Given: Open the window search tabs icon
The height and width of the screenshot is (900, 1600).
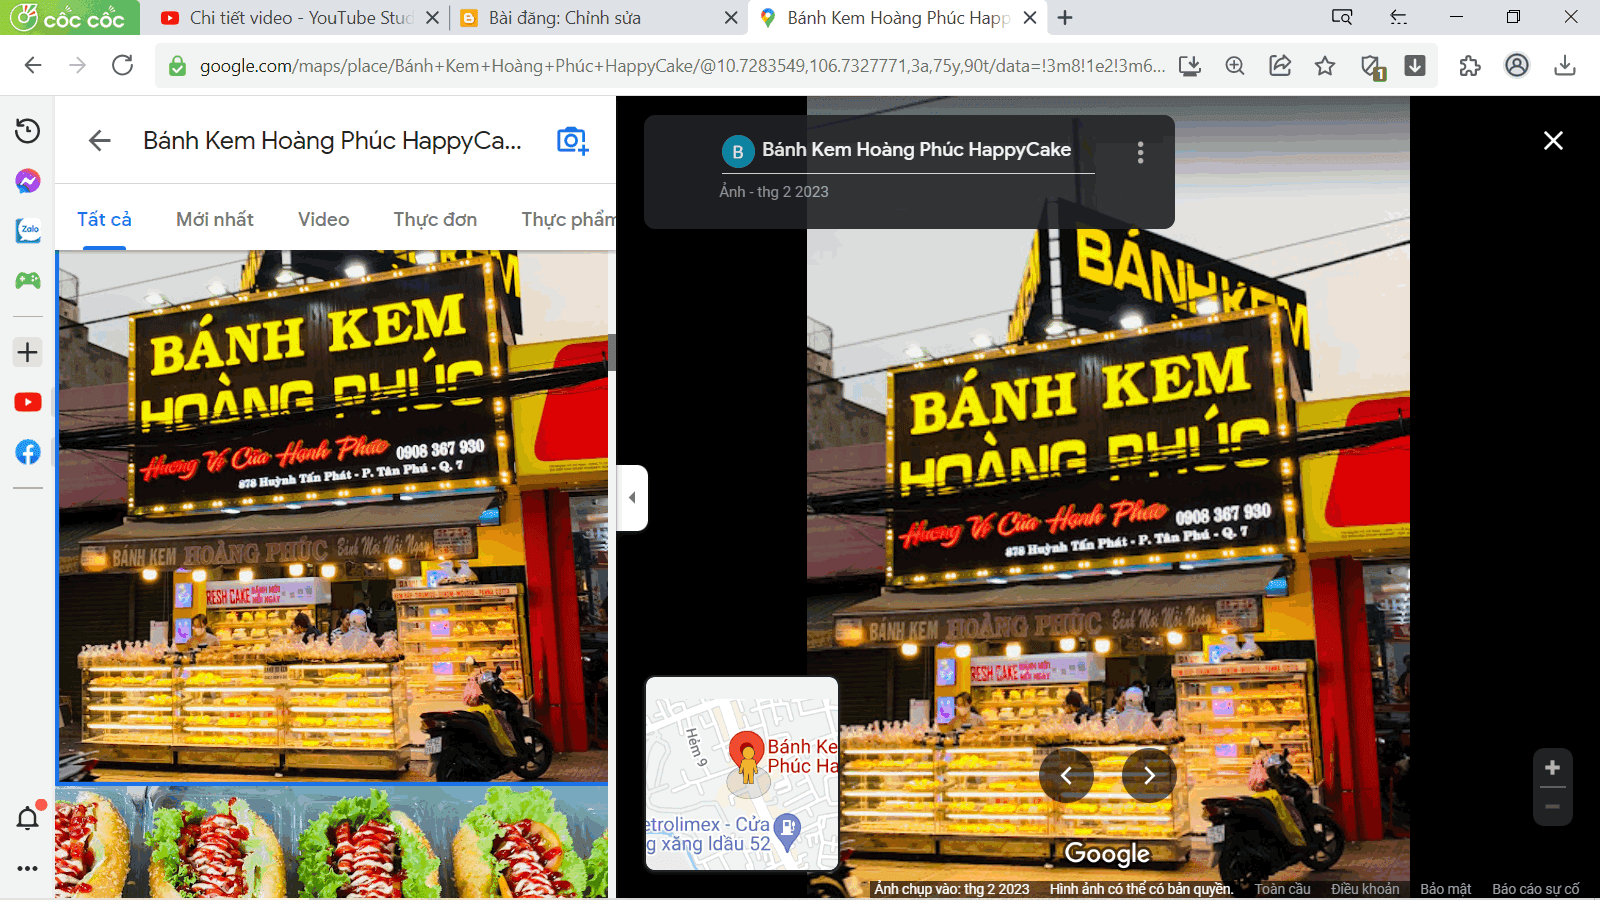Looking at the screenshot, I should [1342, 17].
